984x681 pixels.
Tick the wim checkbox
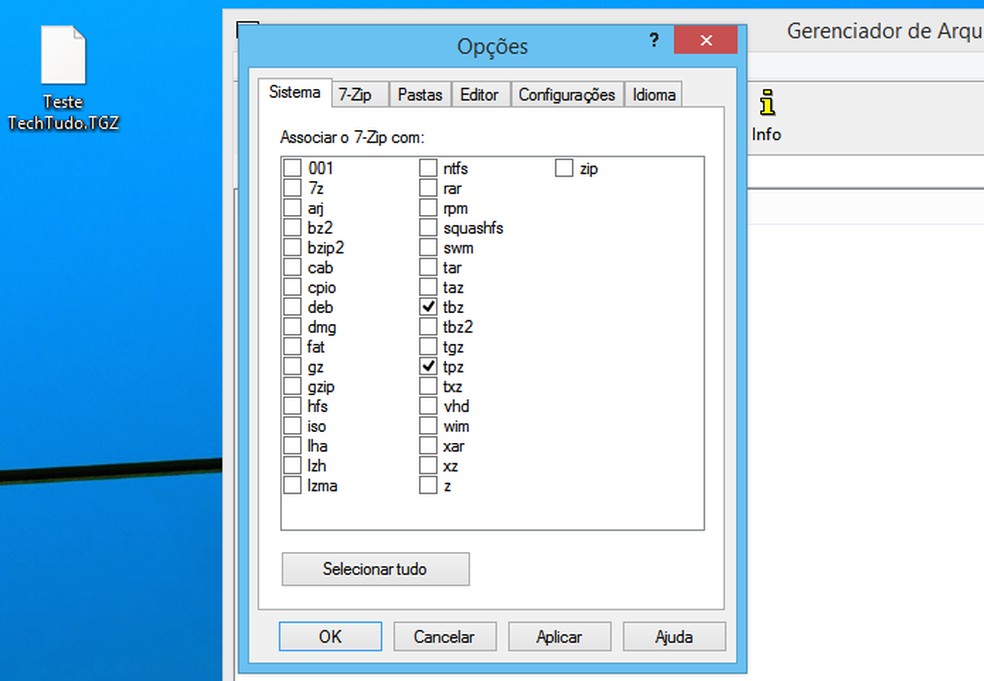[428, 426]
